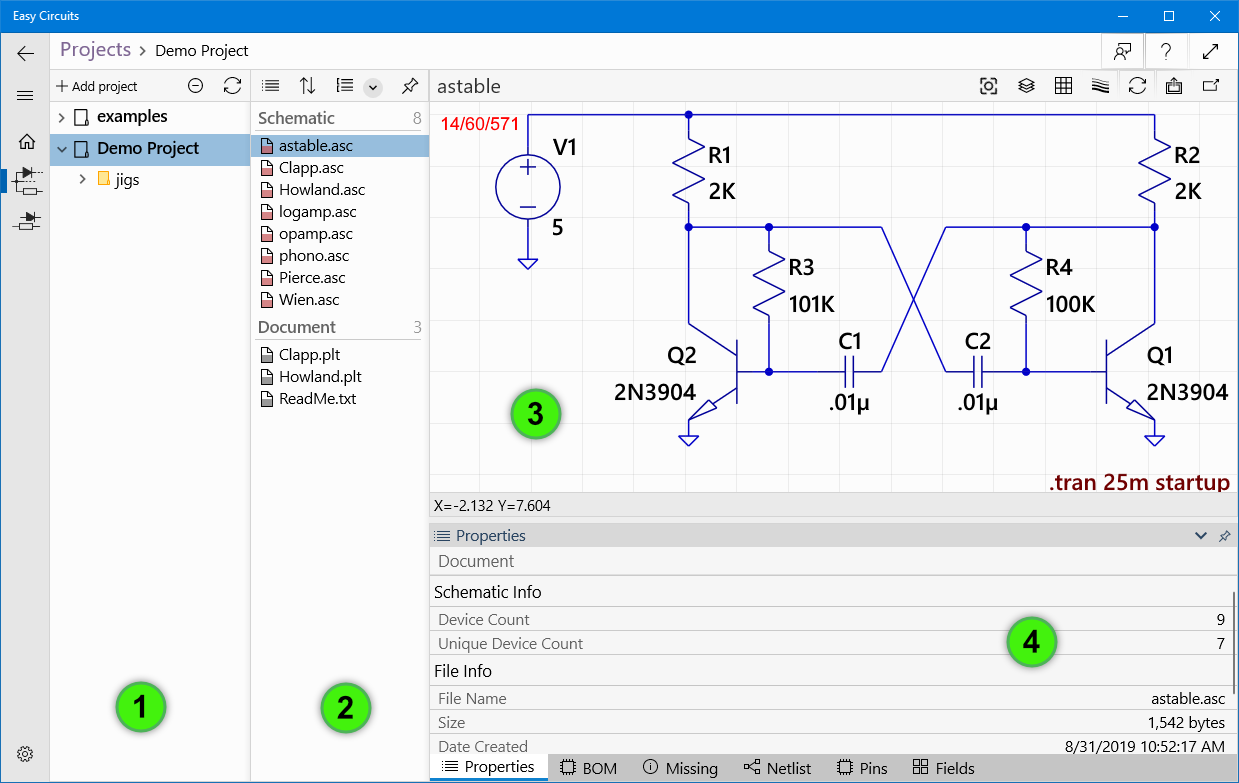The image size is (1239, 783).
Task: Open settings gear in sidebar
Action: click(26, 753)
